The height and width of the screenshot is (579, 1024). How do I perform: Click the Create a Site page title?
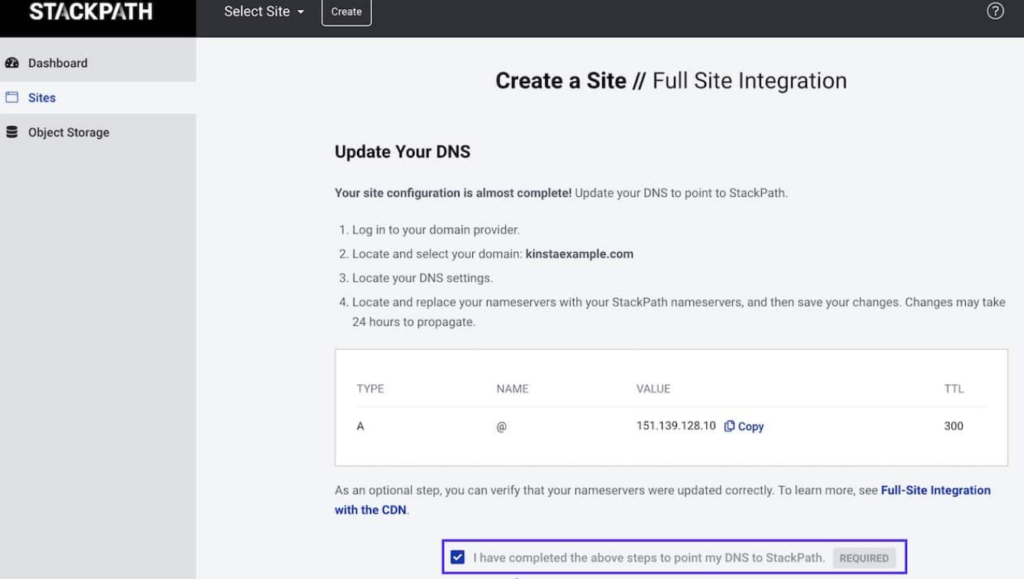click(x=671, y=81)
